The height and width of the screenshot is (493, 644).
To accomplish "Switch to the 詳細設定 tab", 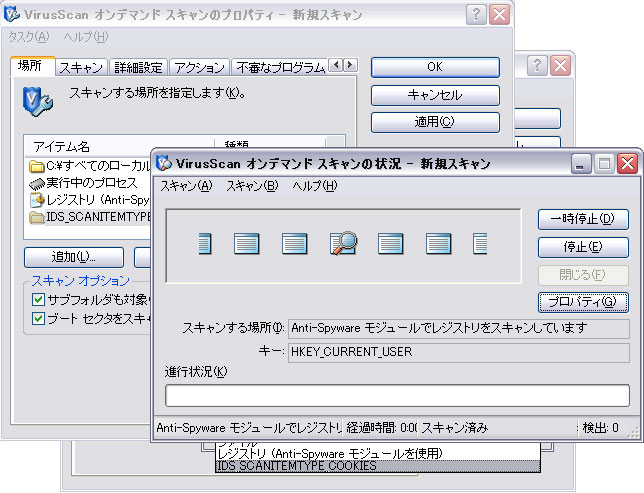I will click(138, 67).
